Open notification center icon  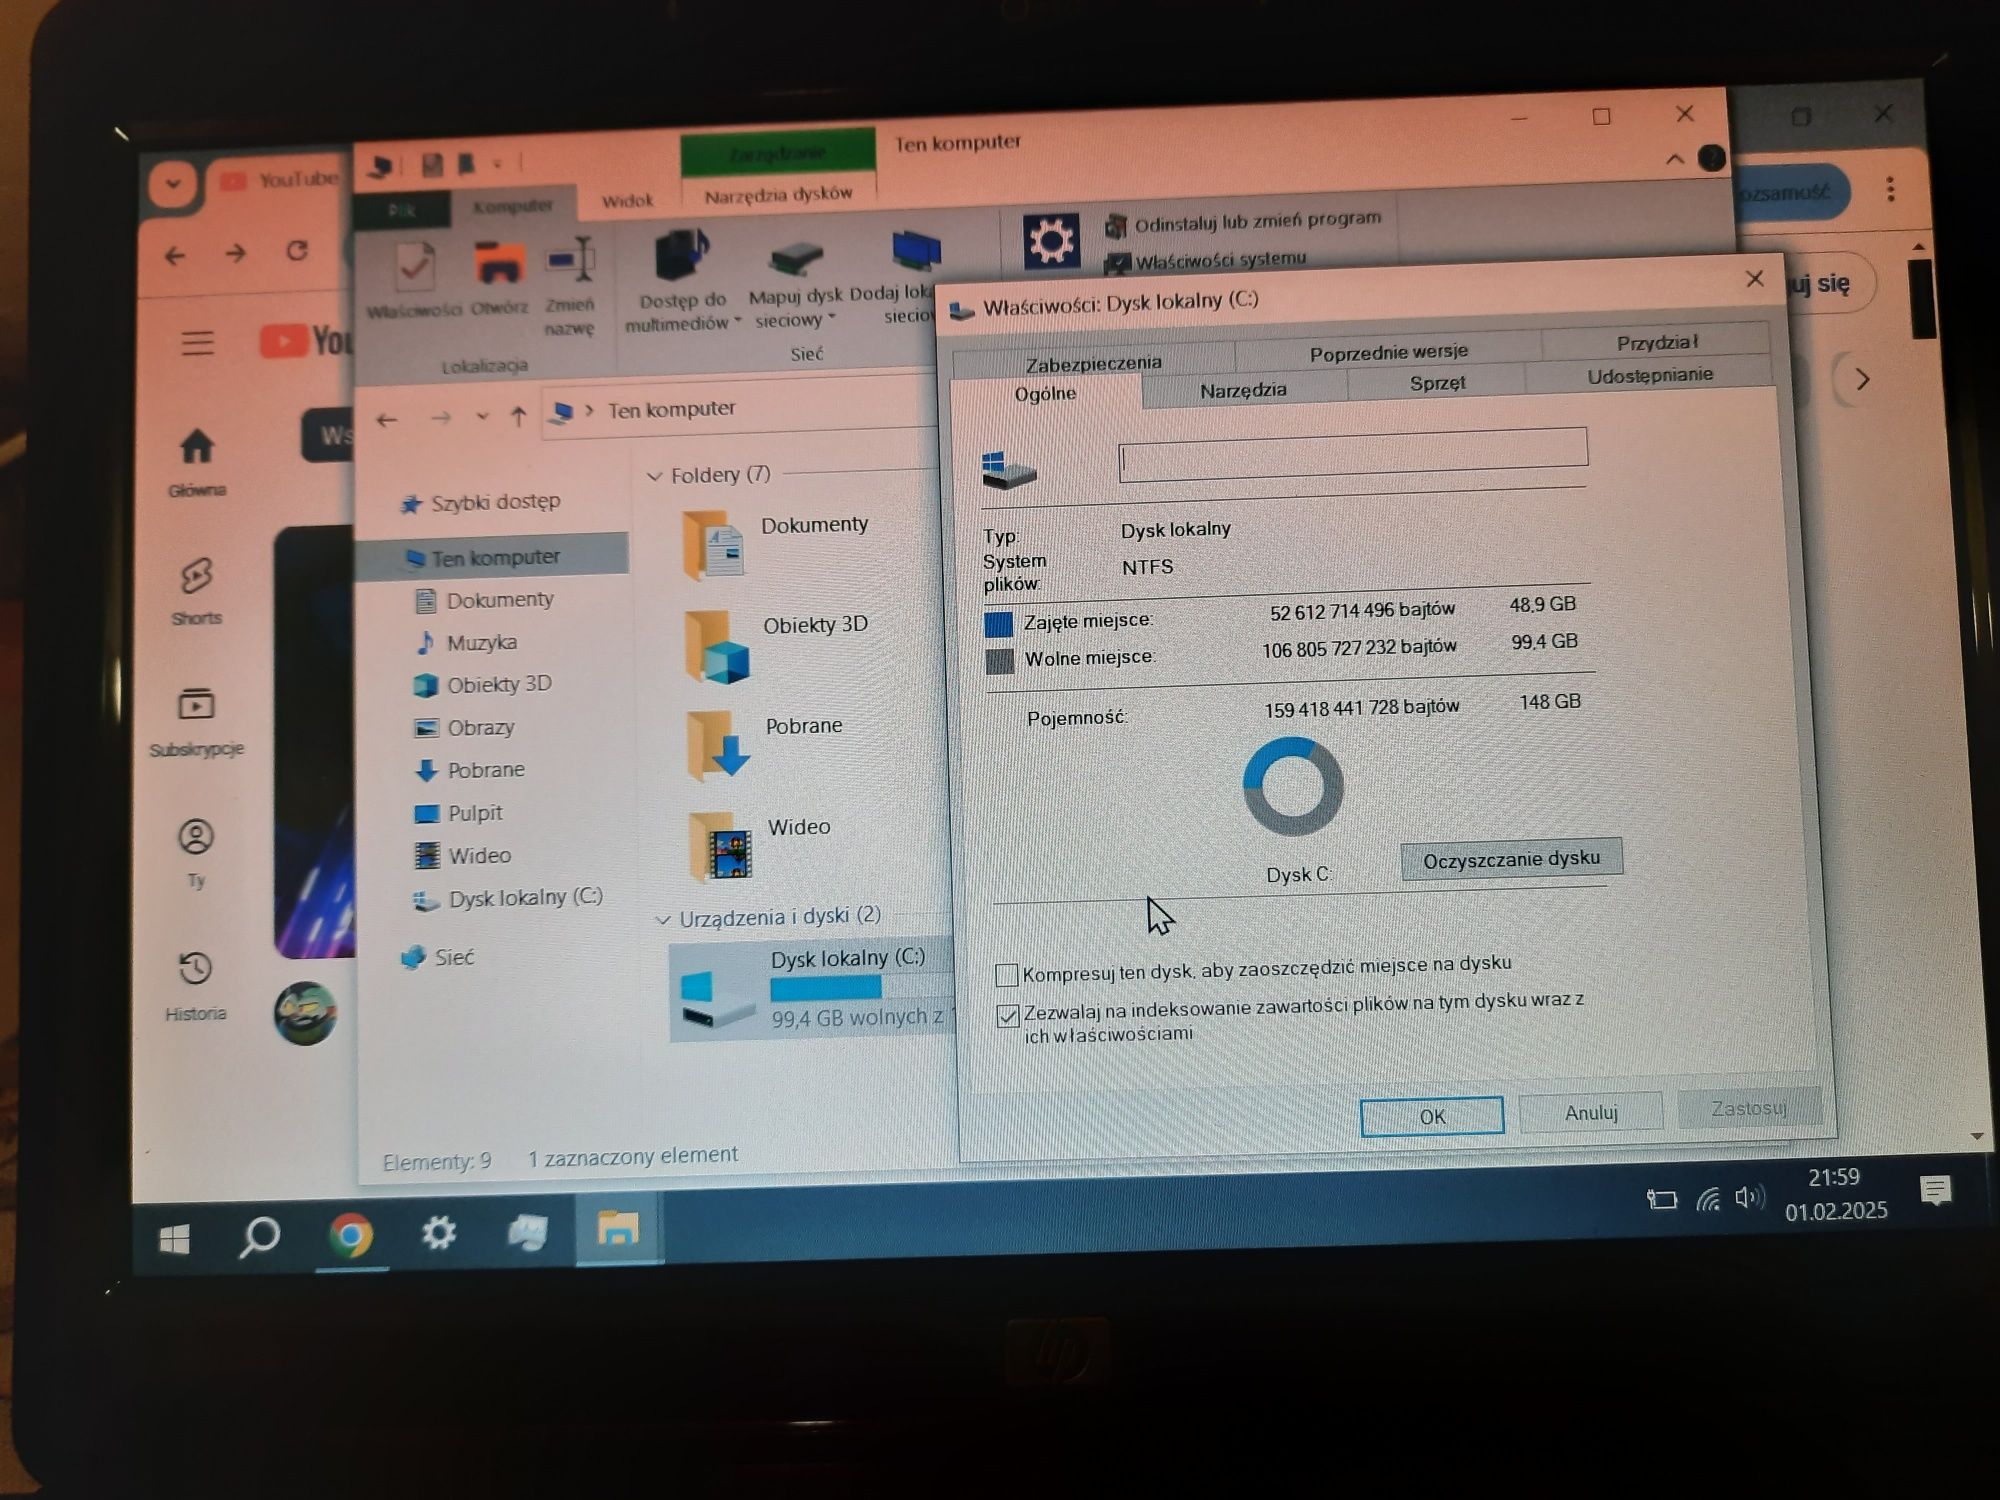click(x=1935, y=1190)
